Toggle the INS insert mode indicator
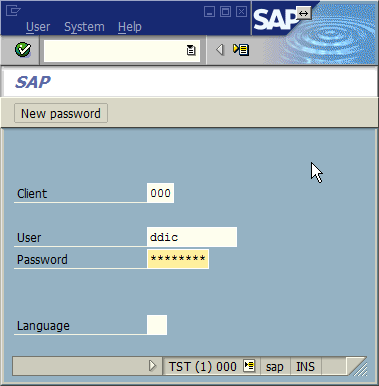 pos(305,367)
